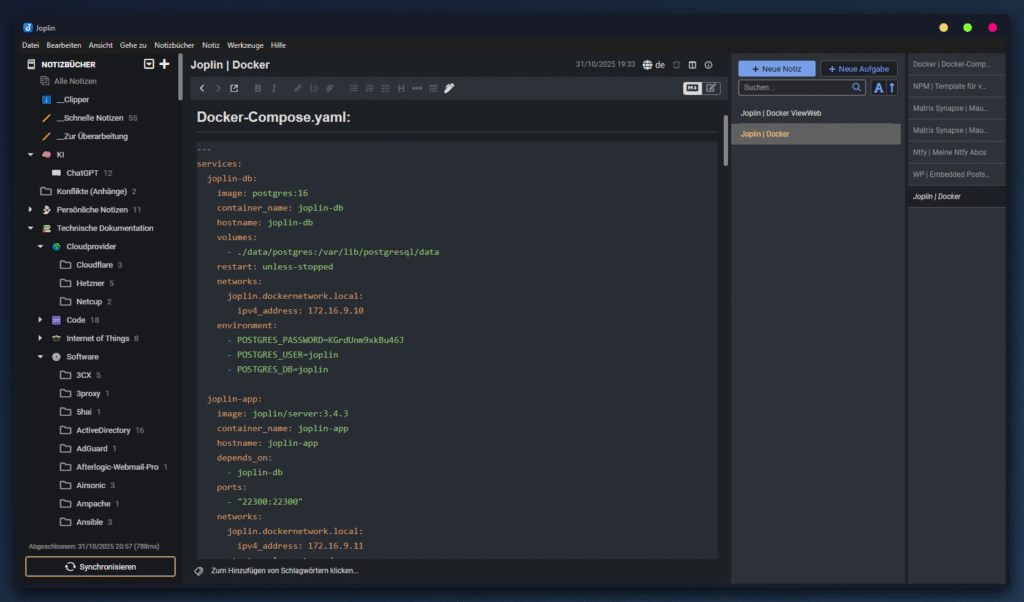The image size is (1024, 602).
Task: Switch to the rich text editor toggle
Action: pyautogui.click(x=711, y=88)
